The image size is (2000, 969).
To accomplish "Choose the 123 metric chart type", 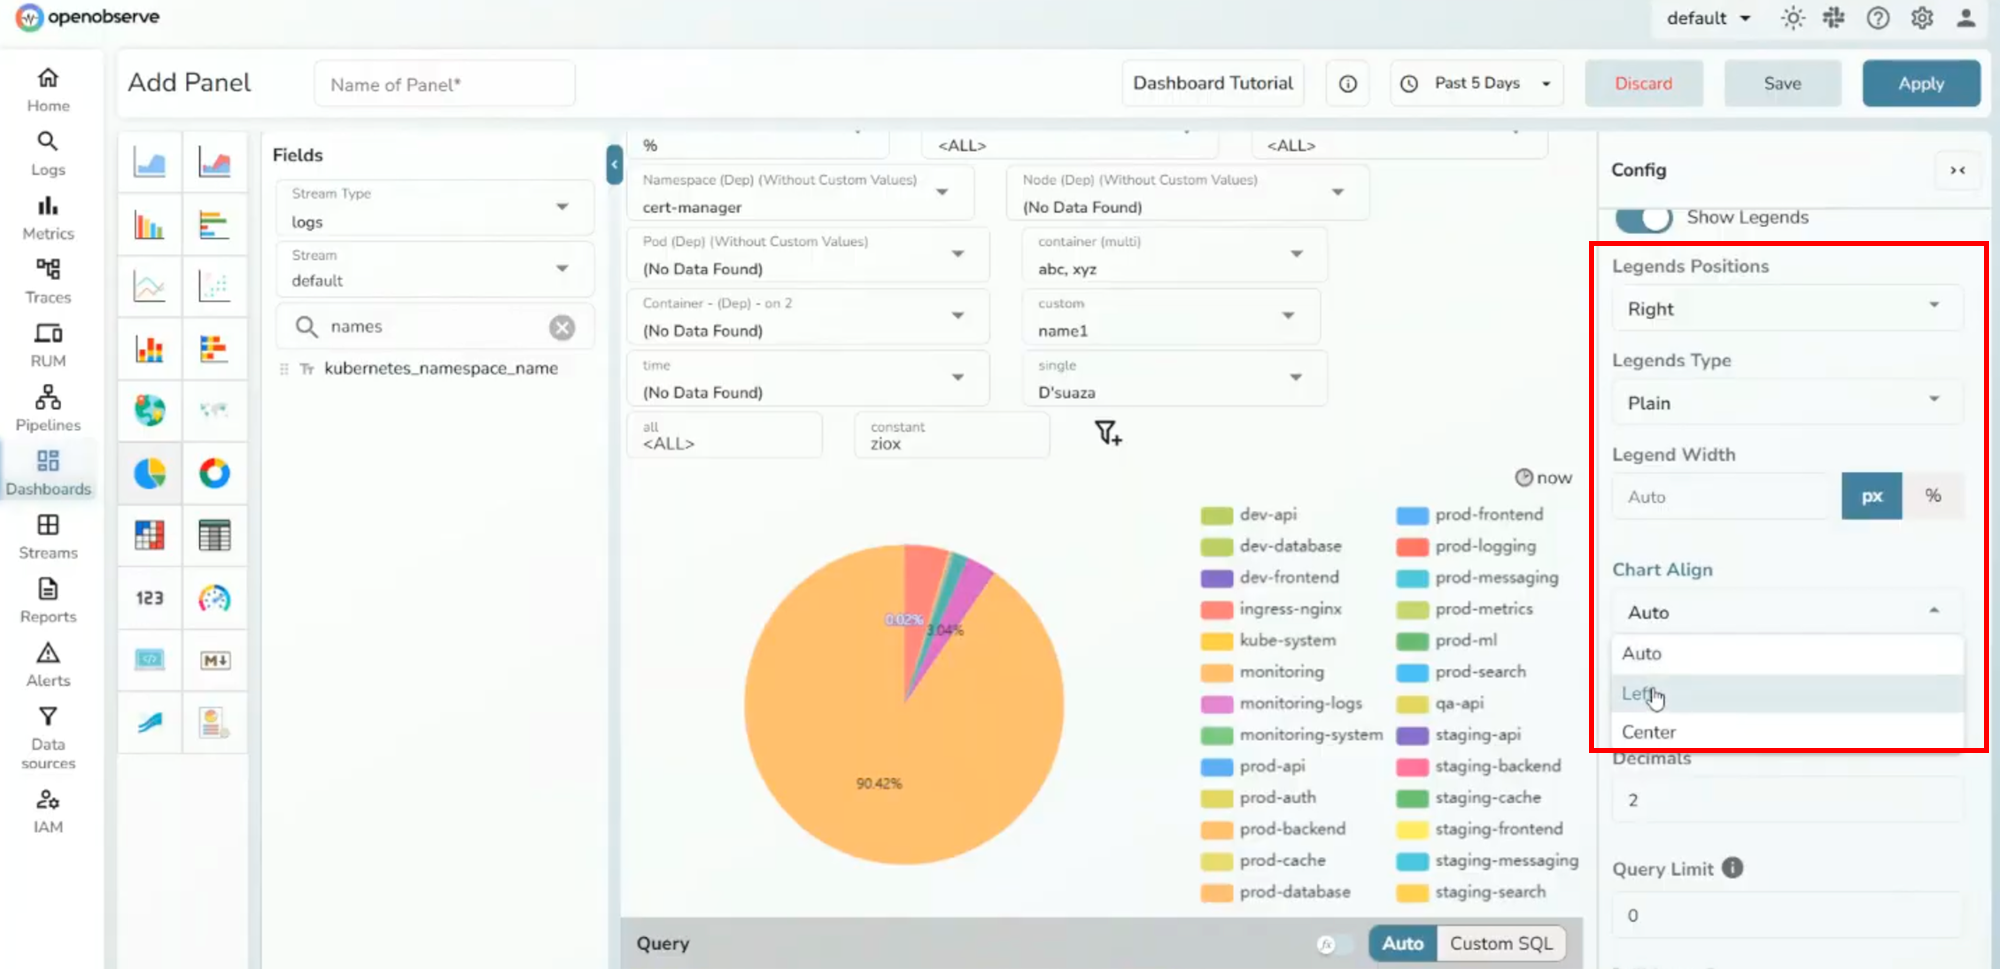I will (x=149, y=598).
